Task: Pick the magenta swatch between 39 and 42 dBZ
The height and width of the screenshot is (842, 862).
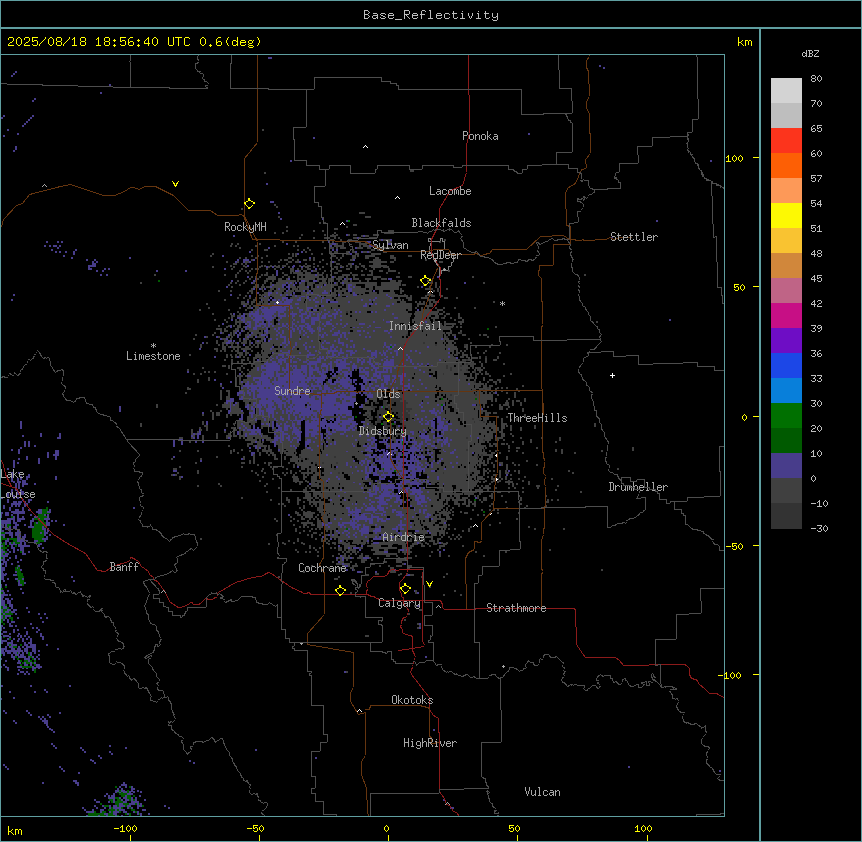Action: click(x=786, y=316)
